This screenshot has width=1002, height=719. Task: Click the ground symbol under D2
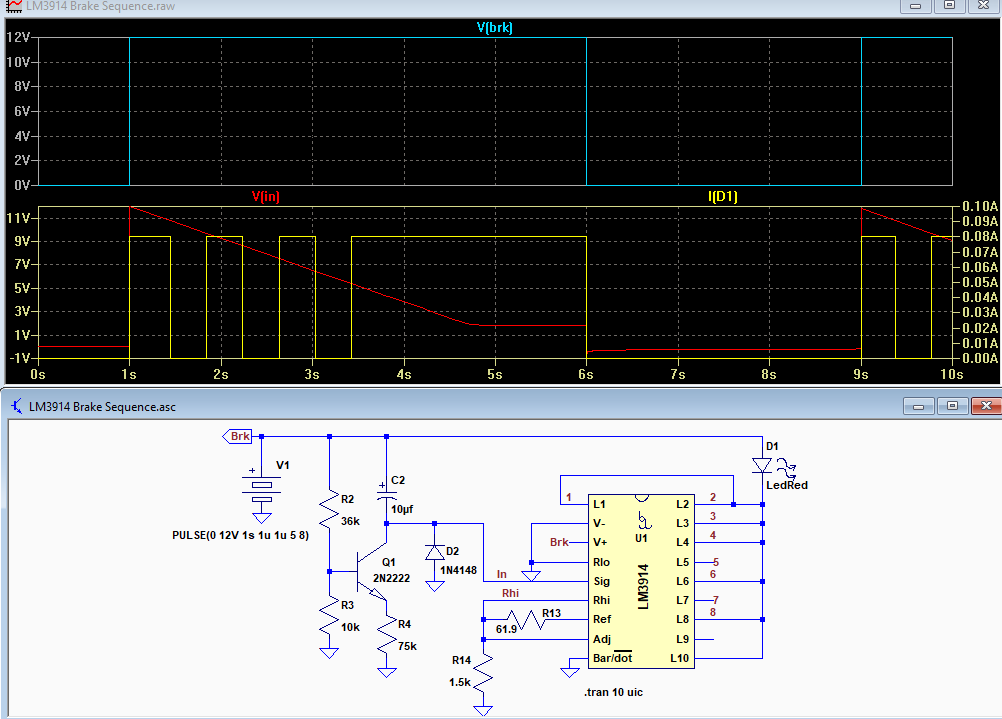tap(435, 586)
